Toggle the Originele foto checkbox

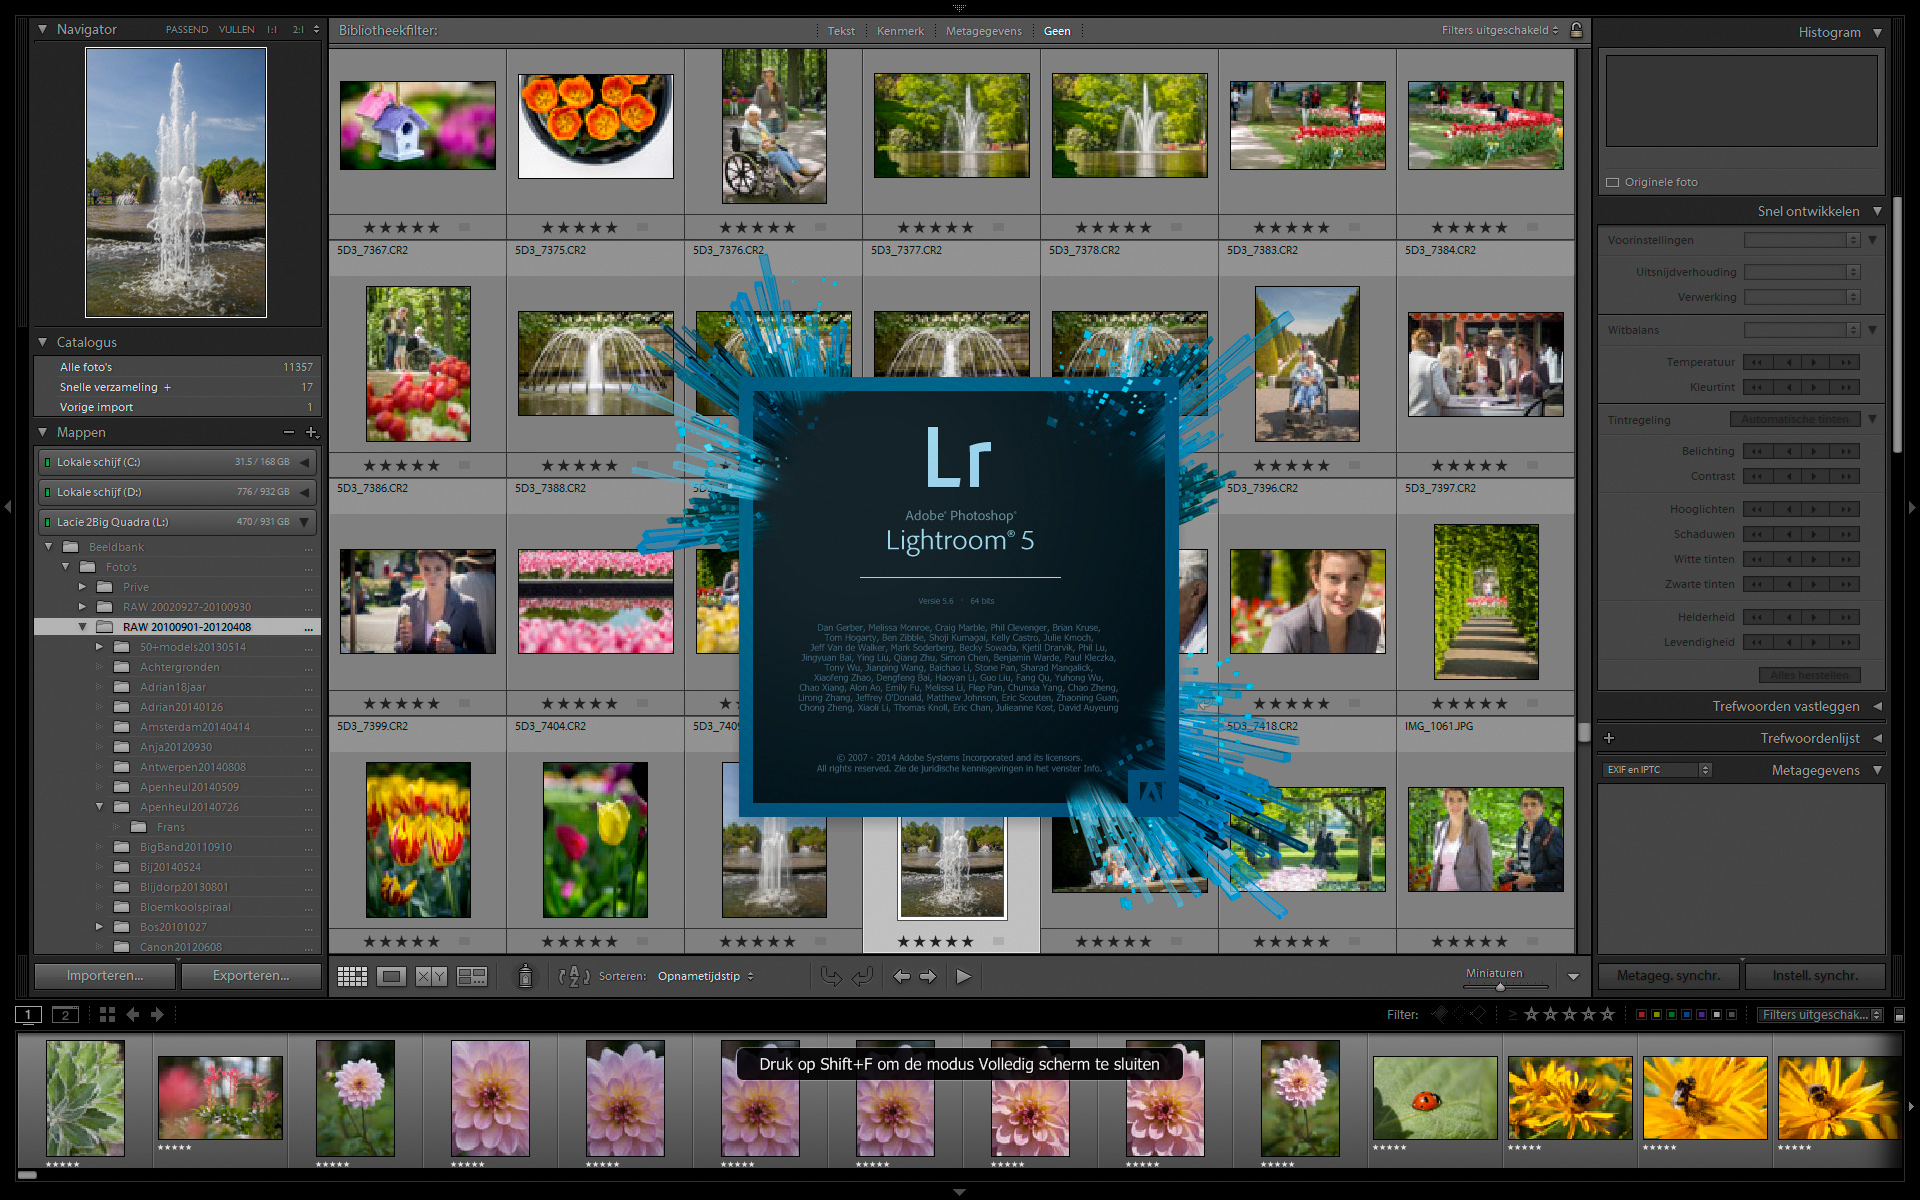tap(1612, 182)
